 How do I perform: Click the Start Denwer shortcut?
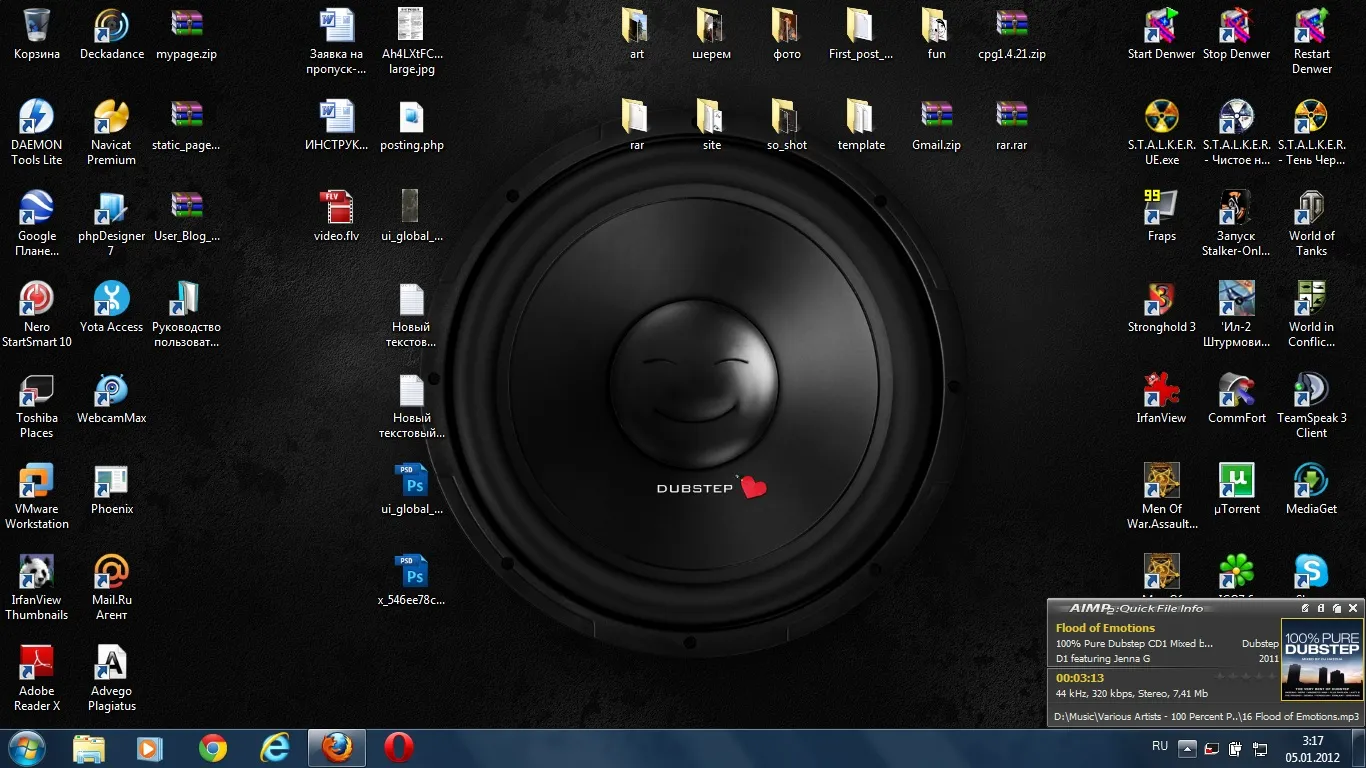click(x=1161, y=34)
